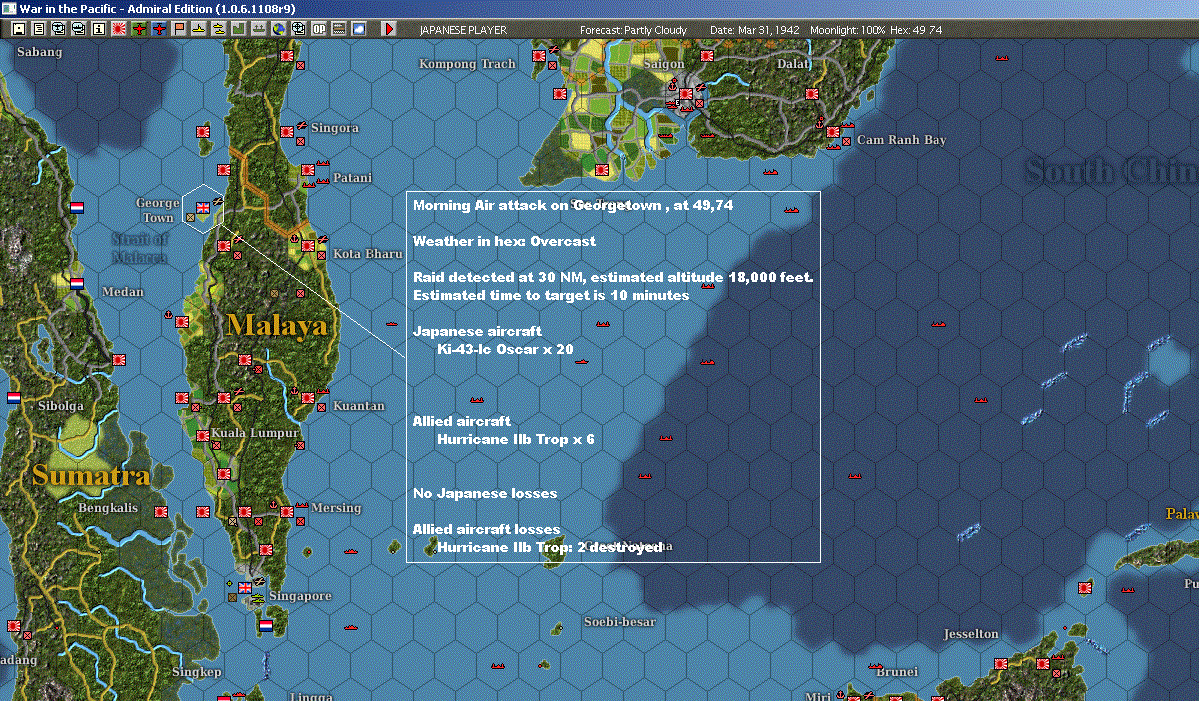
Task: Select the Dutch flag base near Medan
Action: [x=76, y=284]
